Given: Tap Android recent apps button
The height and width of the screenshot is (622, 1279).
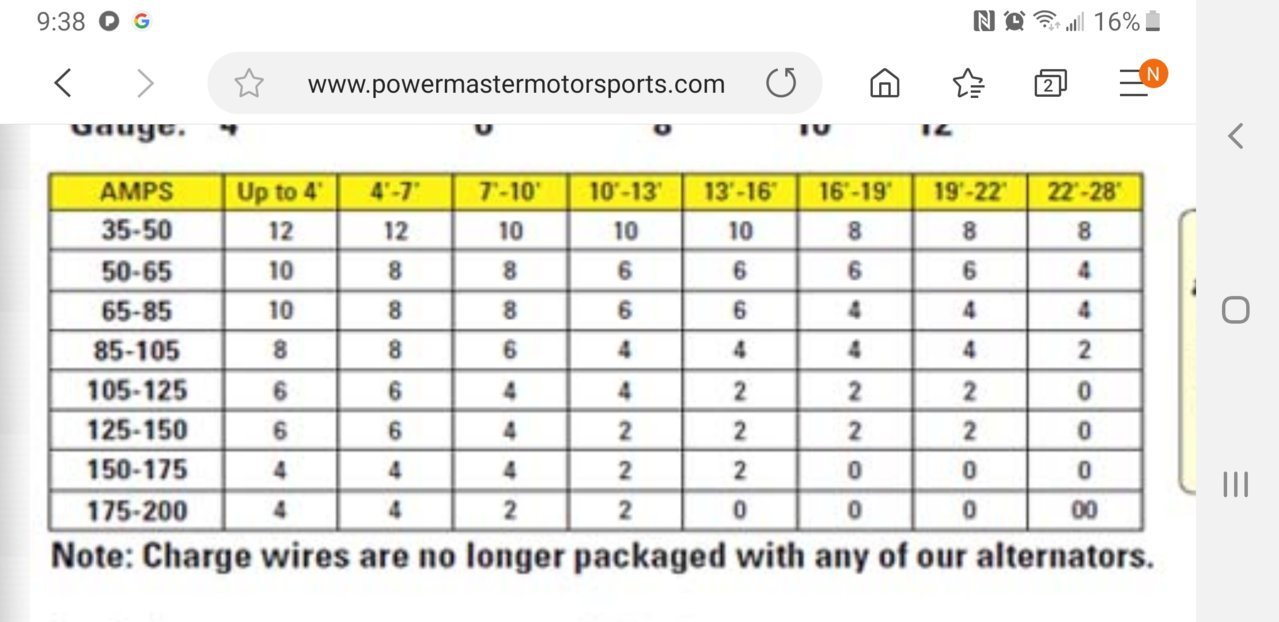Looking at the screenshot, I should pos(1236,485).
